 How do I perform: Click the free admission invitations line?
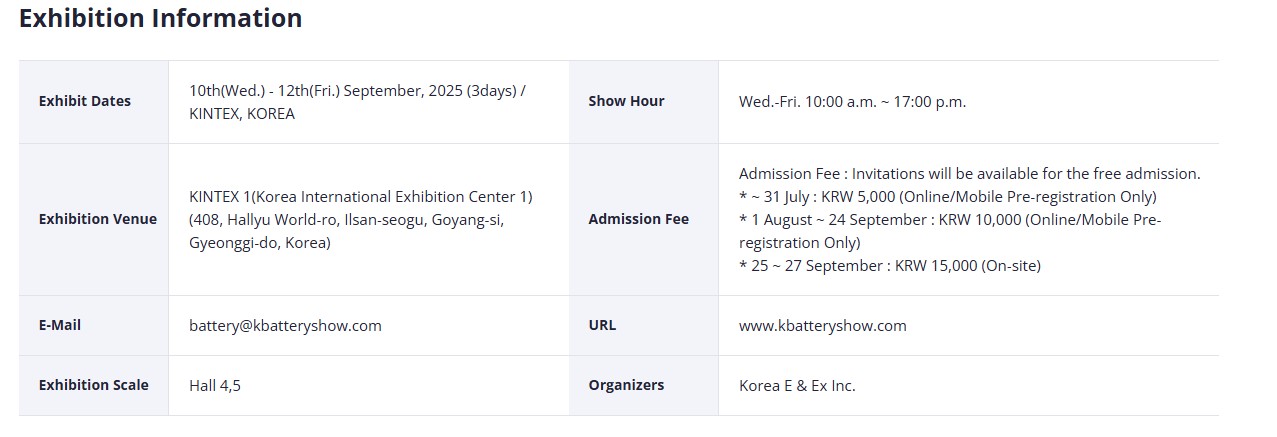(x=970, y=173)
